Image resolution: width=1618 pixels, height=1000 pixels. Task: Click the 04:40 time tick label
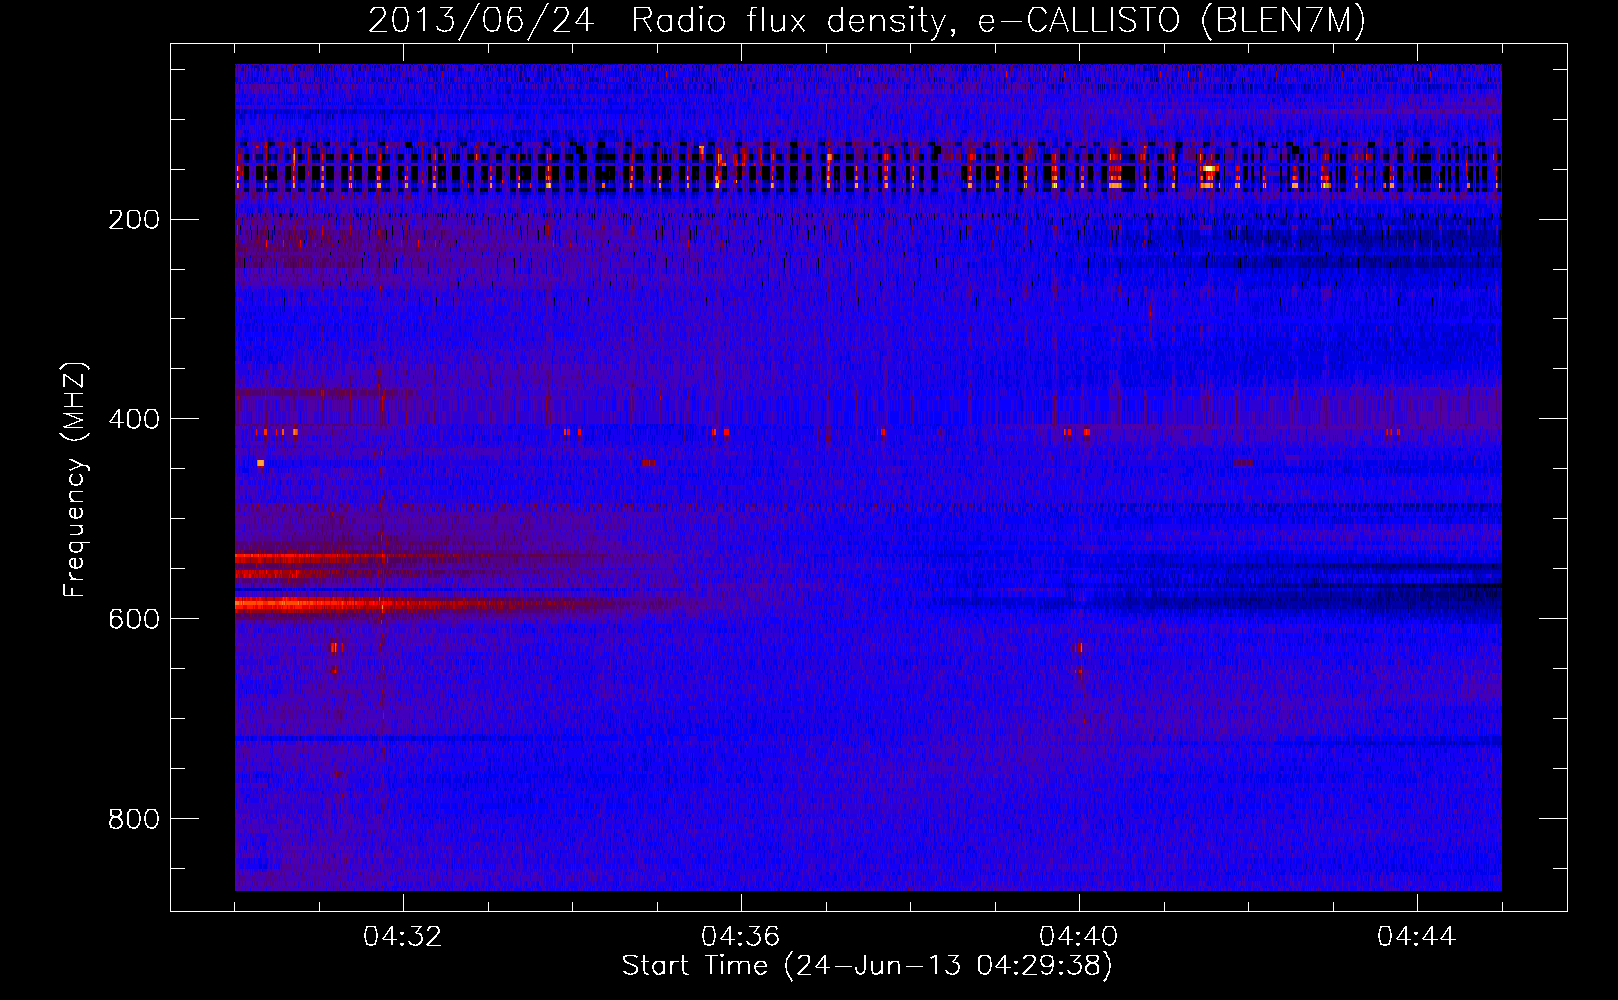click(1079, 937)
